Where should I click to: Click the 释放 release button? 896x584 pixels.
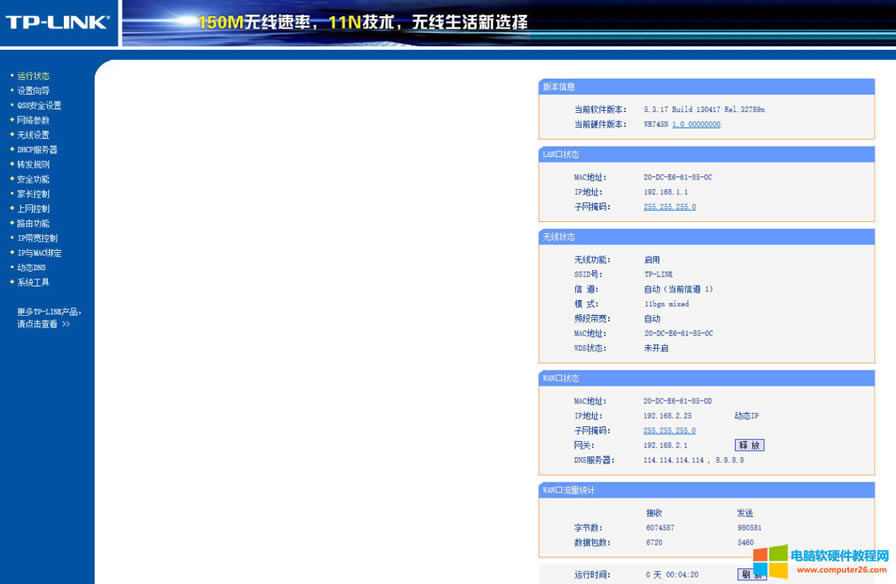[750, 444]
